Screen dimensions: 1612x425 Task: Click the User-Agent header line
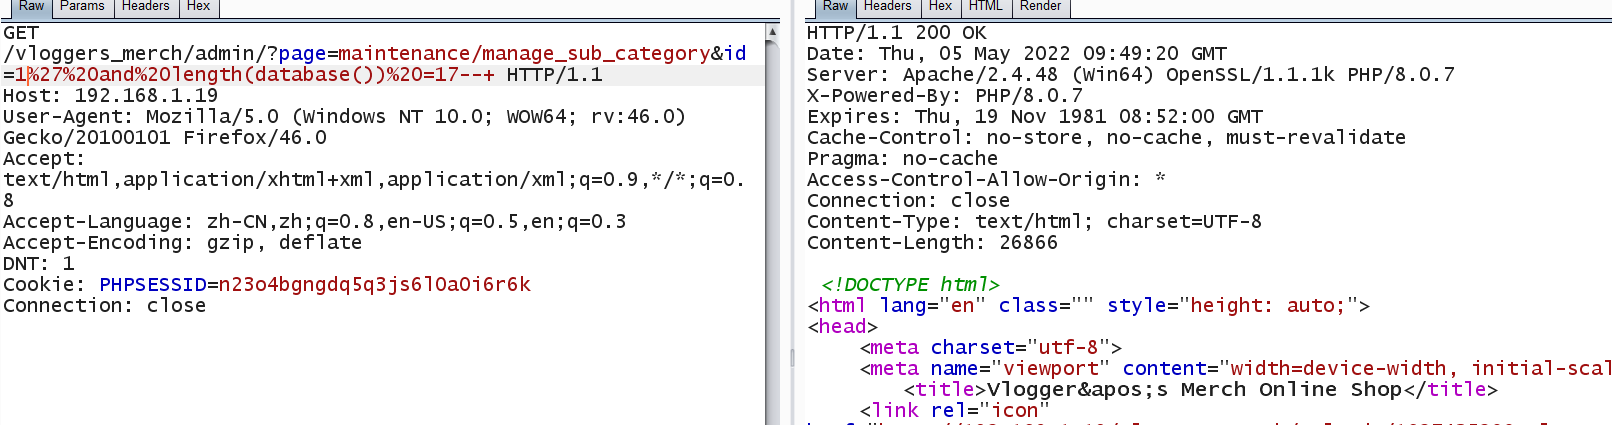(x=345, y=117)
